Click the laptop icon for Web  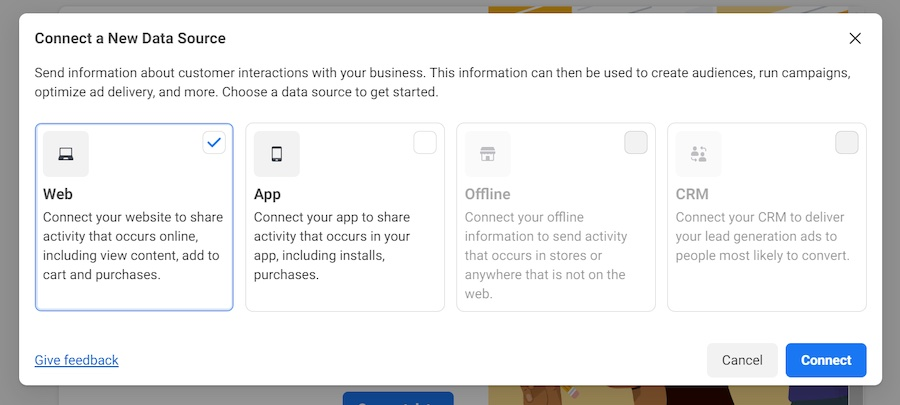[x=66, y=154]
